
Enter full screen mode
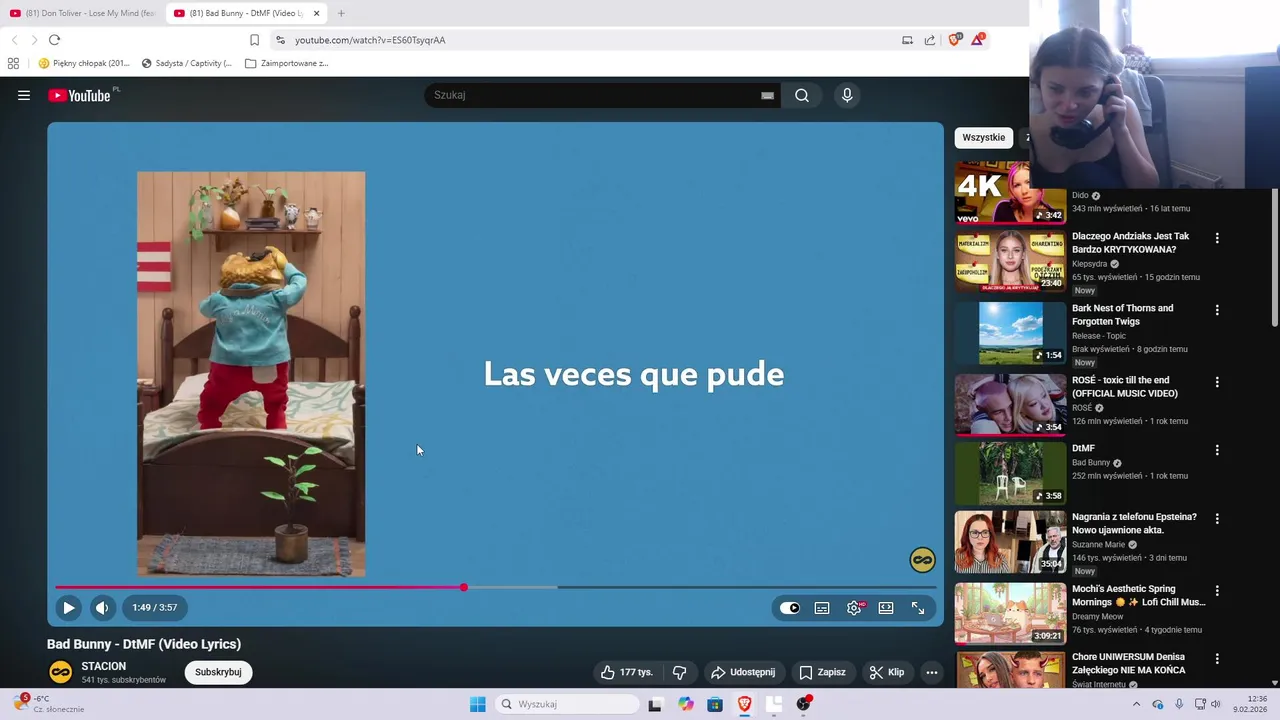[x=918, y=608]
